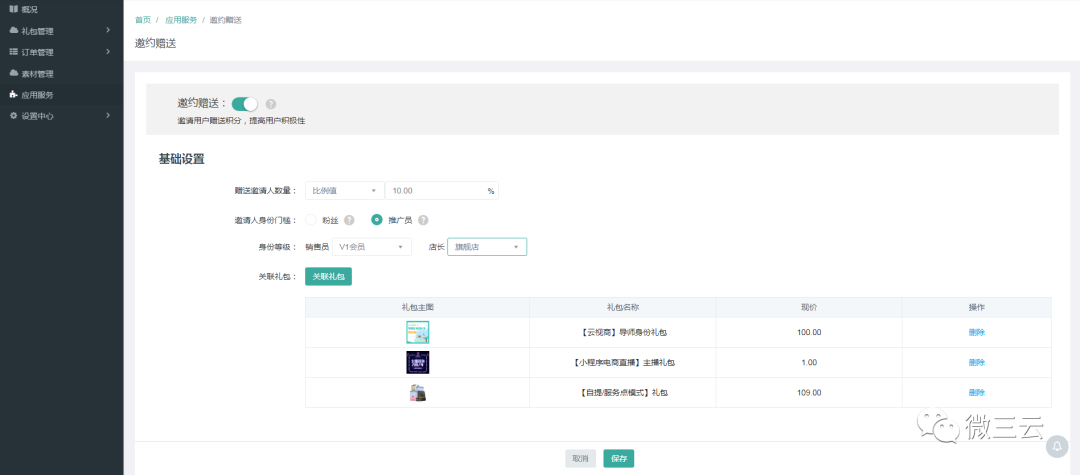Click the 【自提/服务点模式】礼包 thumbnail
This screenshot has height=475, width=1080.
click(417, 393)
